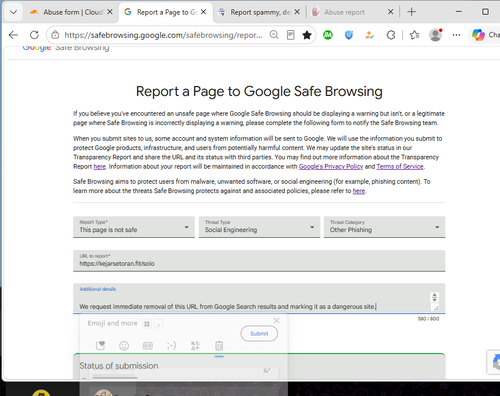Image resolution: width=500 pixels, height=396 pixels.
Task: Open clipboard history tab in emoji panel
Action: (x=219, y=346)
